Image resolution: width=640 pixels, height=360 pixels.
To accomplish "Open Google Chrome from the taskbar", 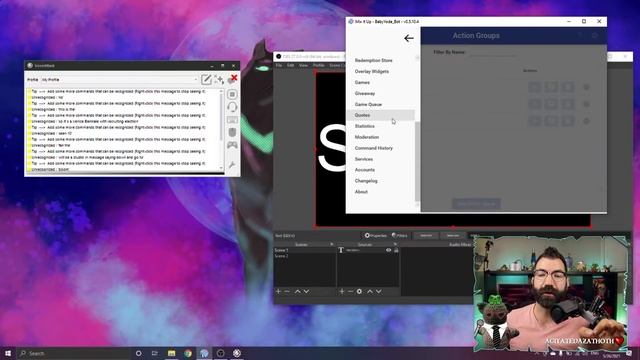I will click(x=188, y=353).
